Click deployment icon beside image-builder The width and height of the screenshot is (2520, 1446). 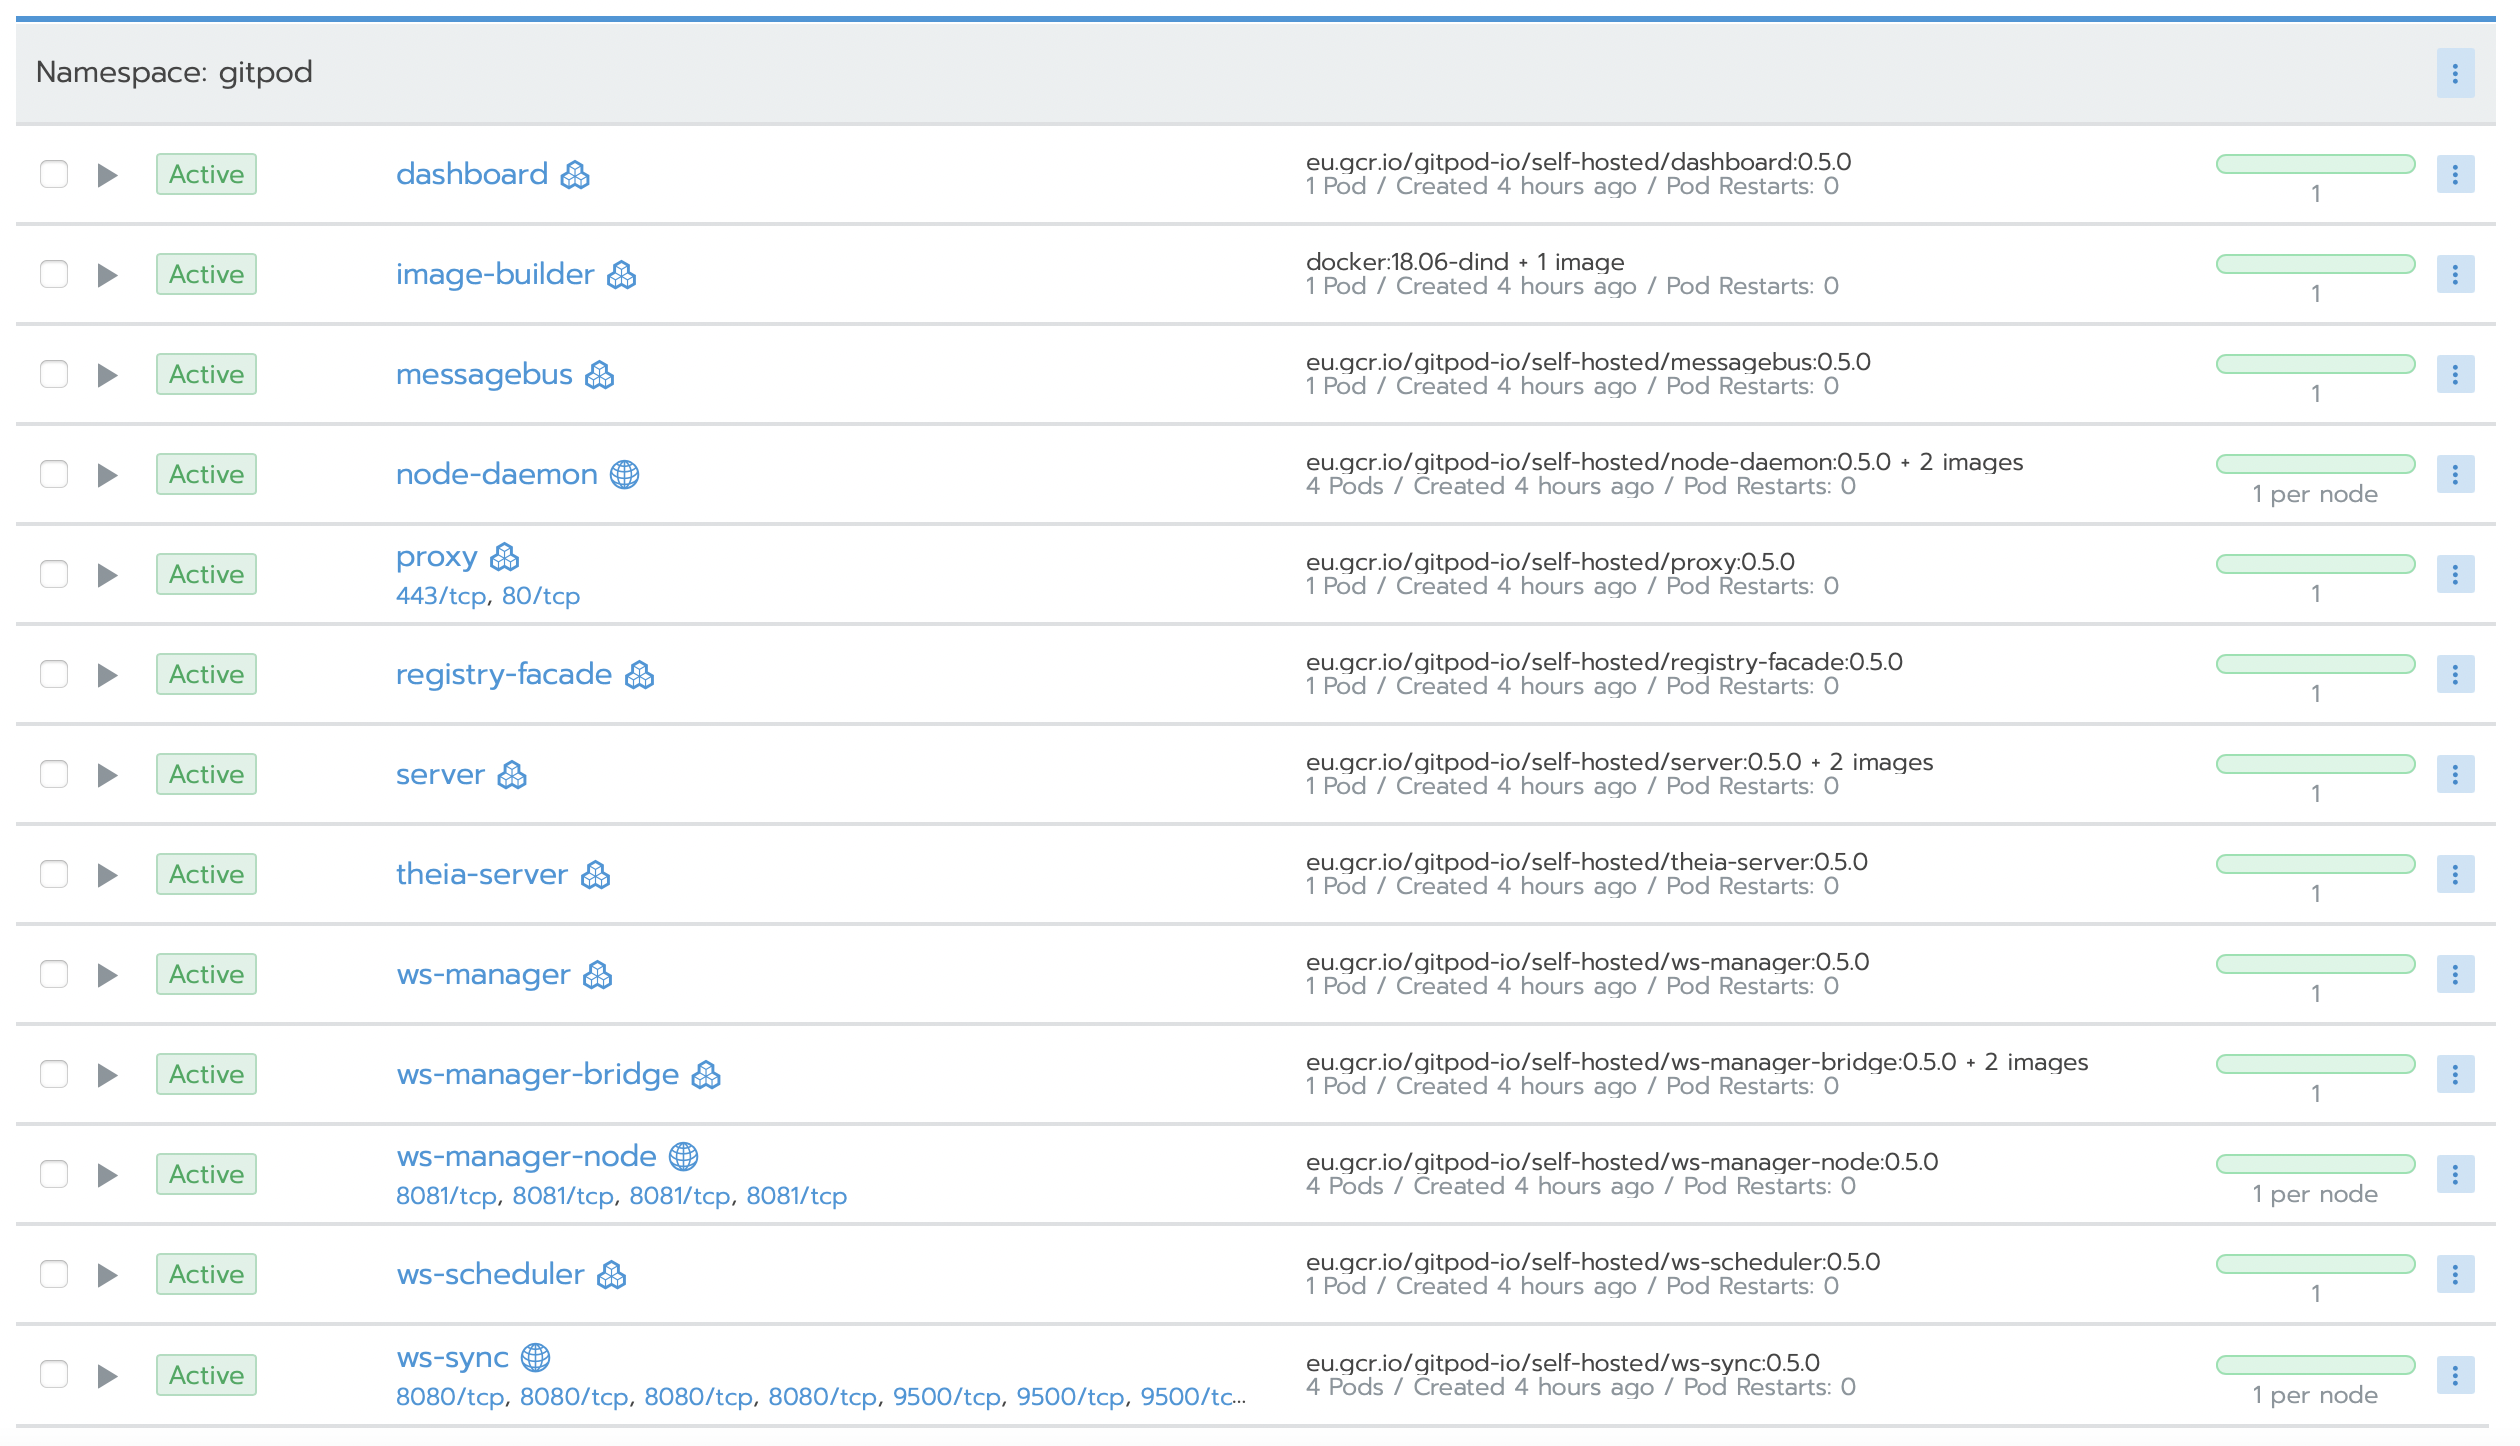click(x=621, y=274)
